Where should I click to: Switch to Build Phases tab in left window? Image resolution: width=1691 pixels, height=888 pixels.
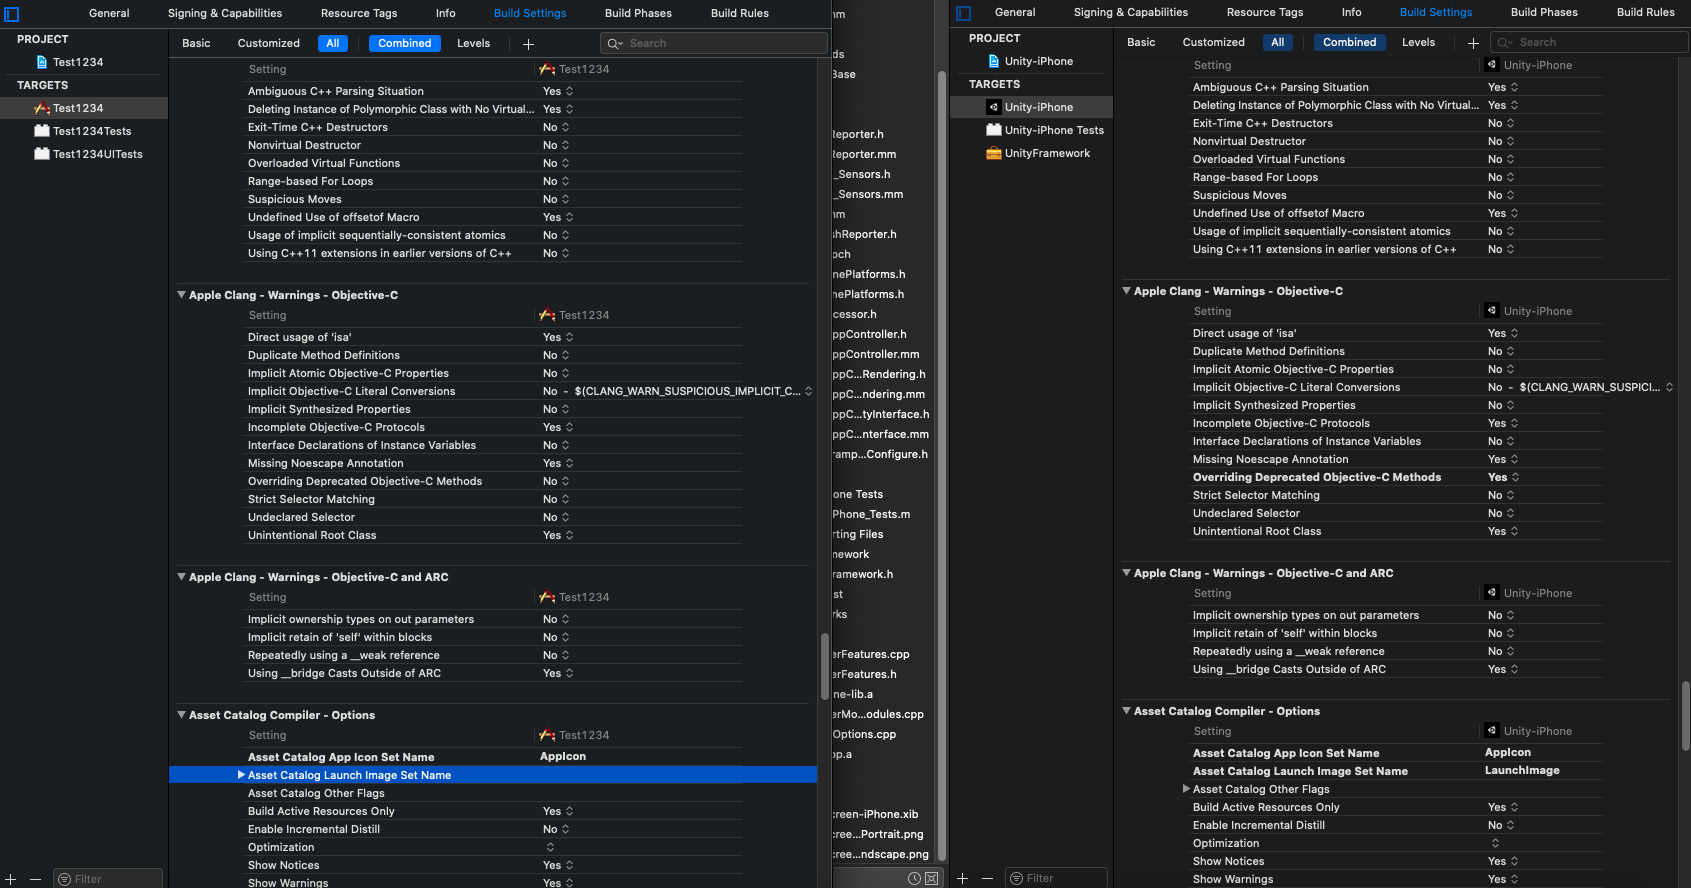(x=638, y=14)
